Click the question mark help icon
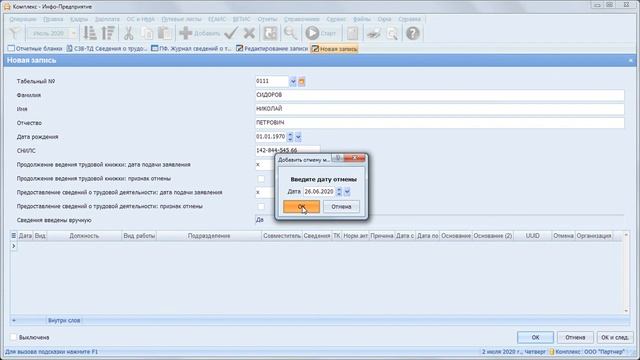The image size is (640, 360). coord(413,33)
